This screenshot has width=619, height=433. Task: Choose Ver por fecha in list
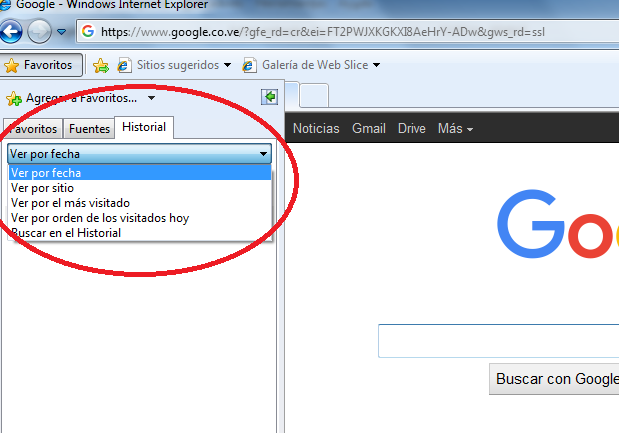click(140, 172)
